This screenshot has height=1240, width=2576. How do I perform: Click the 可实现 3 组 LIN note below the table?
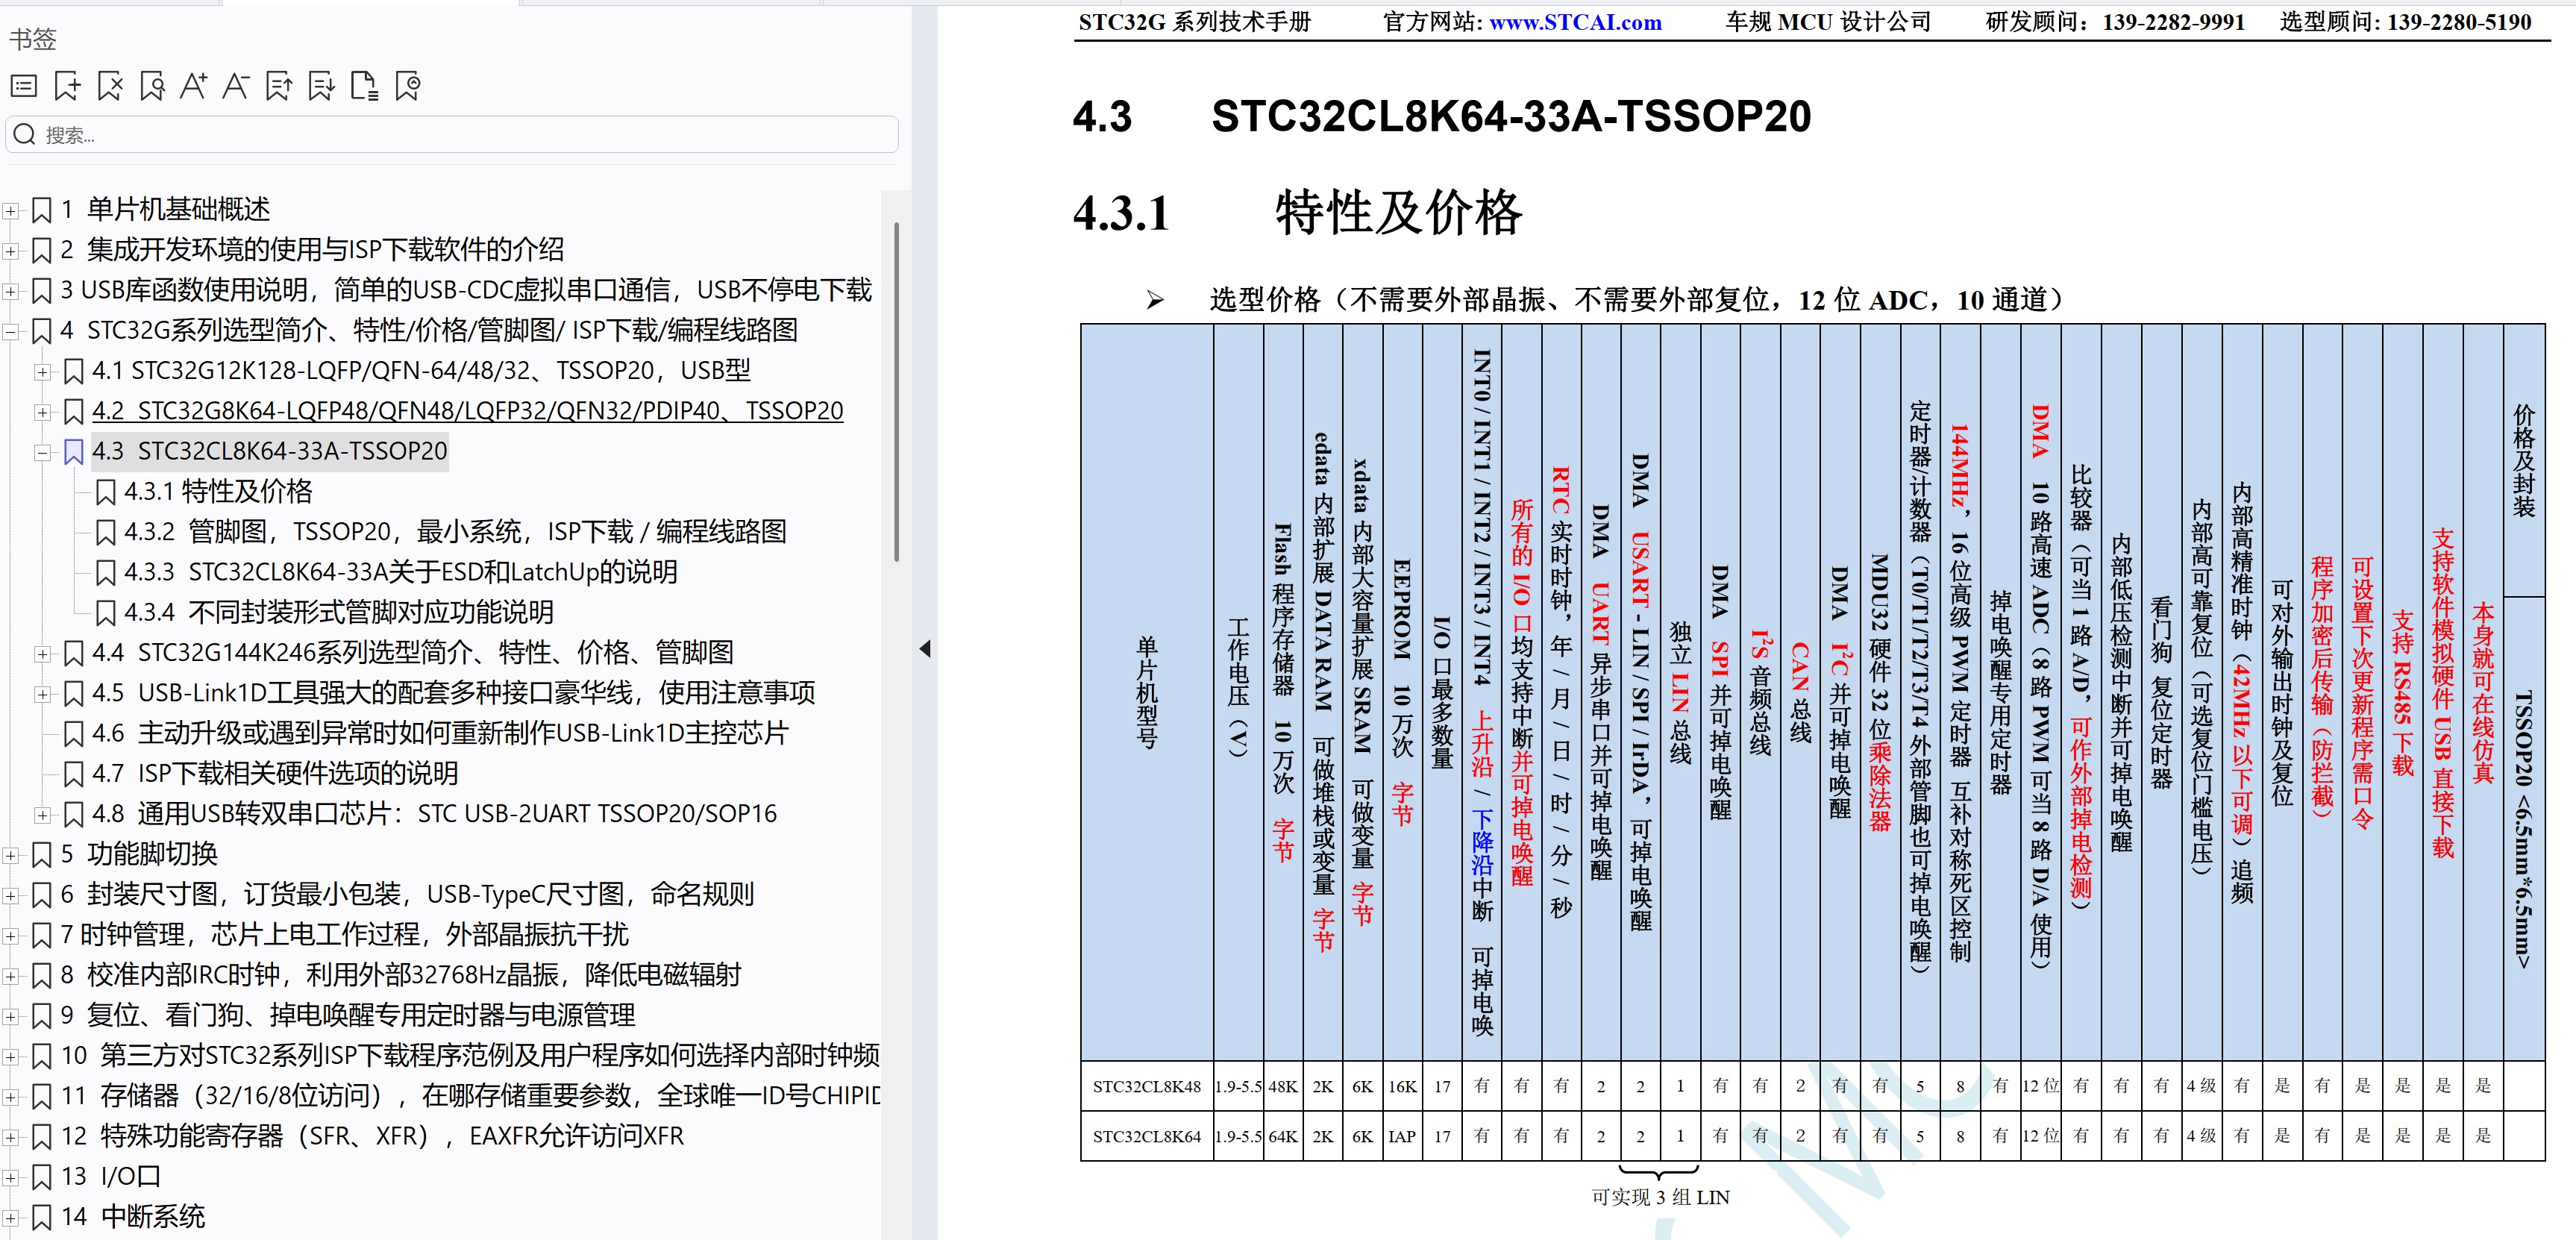[1660, 1197]
